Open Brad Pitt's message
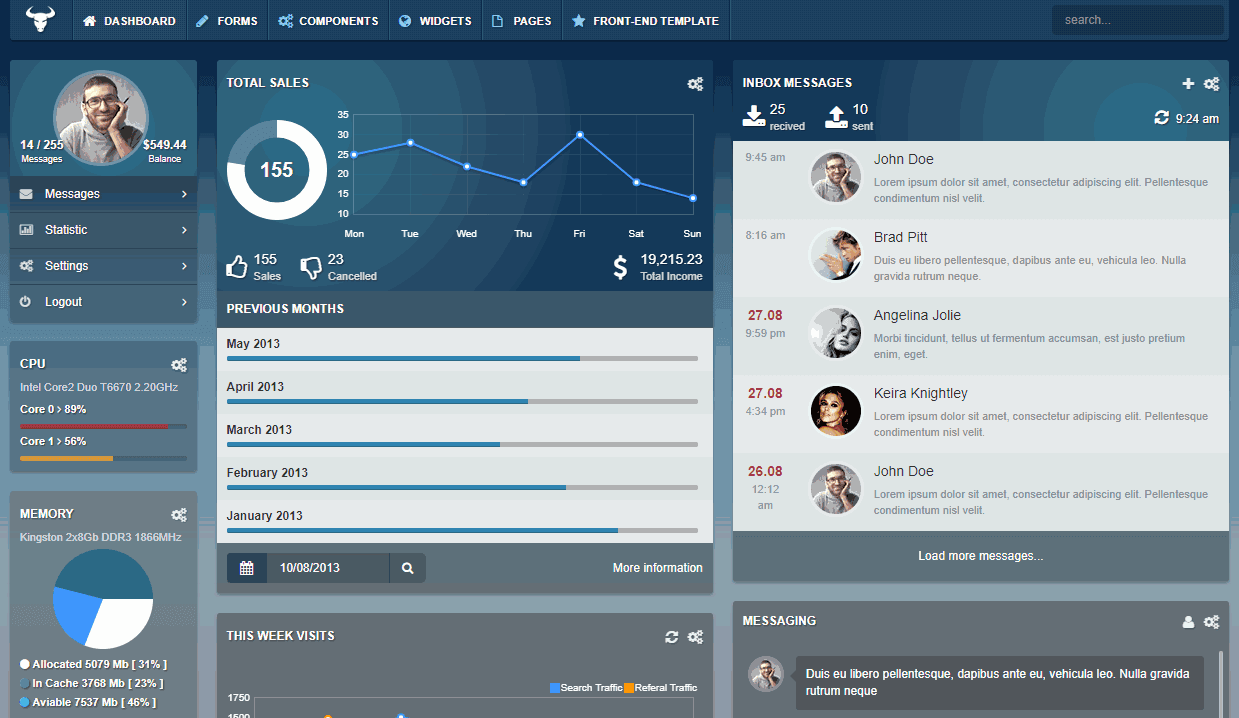Viewport: 1239px width, 718px height. 981,258
